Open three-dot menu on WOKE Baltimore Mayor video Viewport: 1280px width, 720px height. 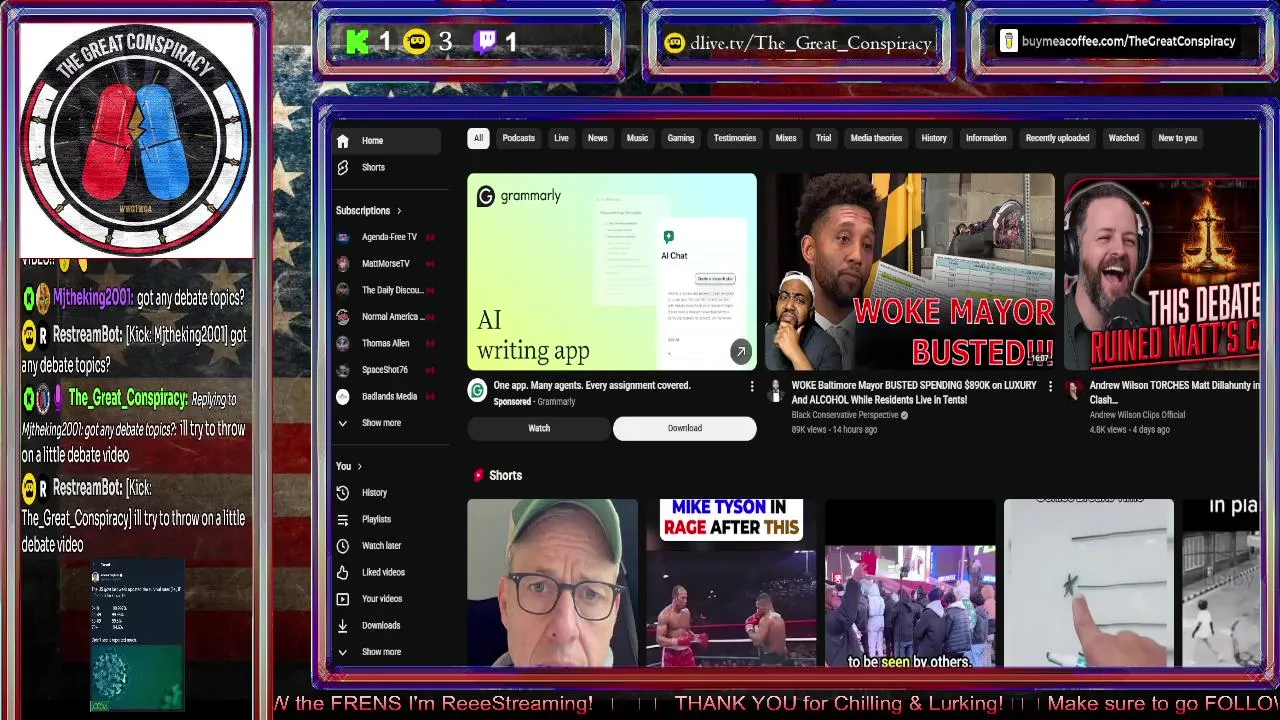coord(1050,386)
